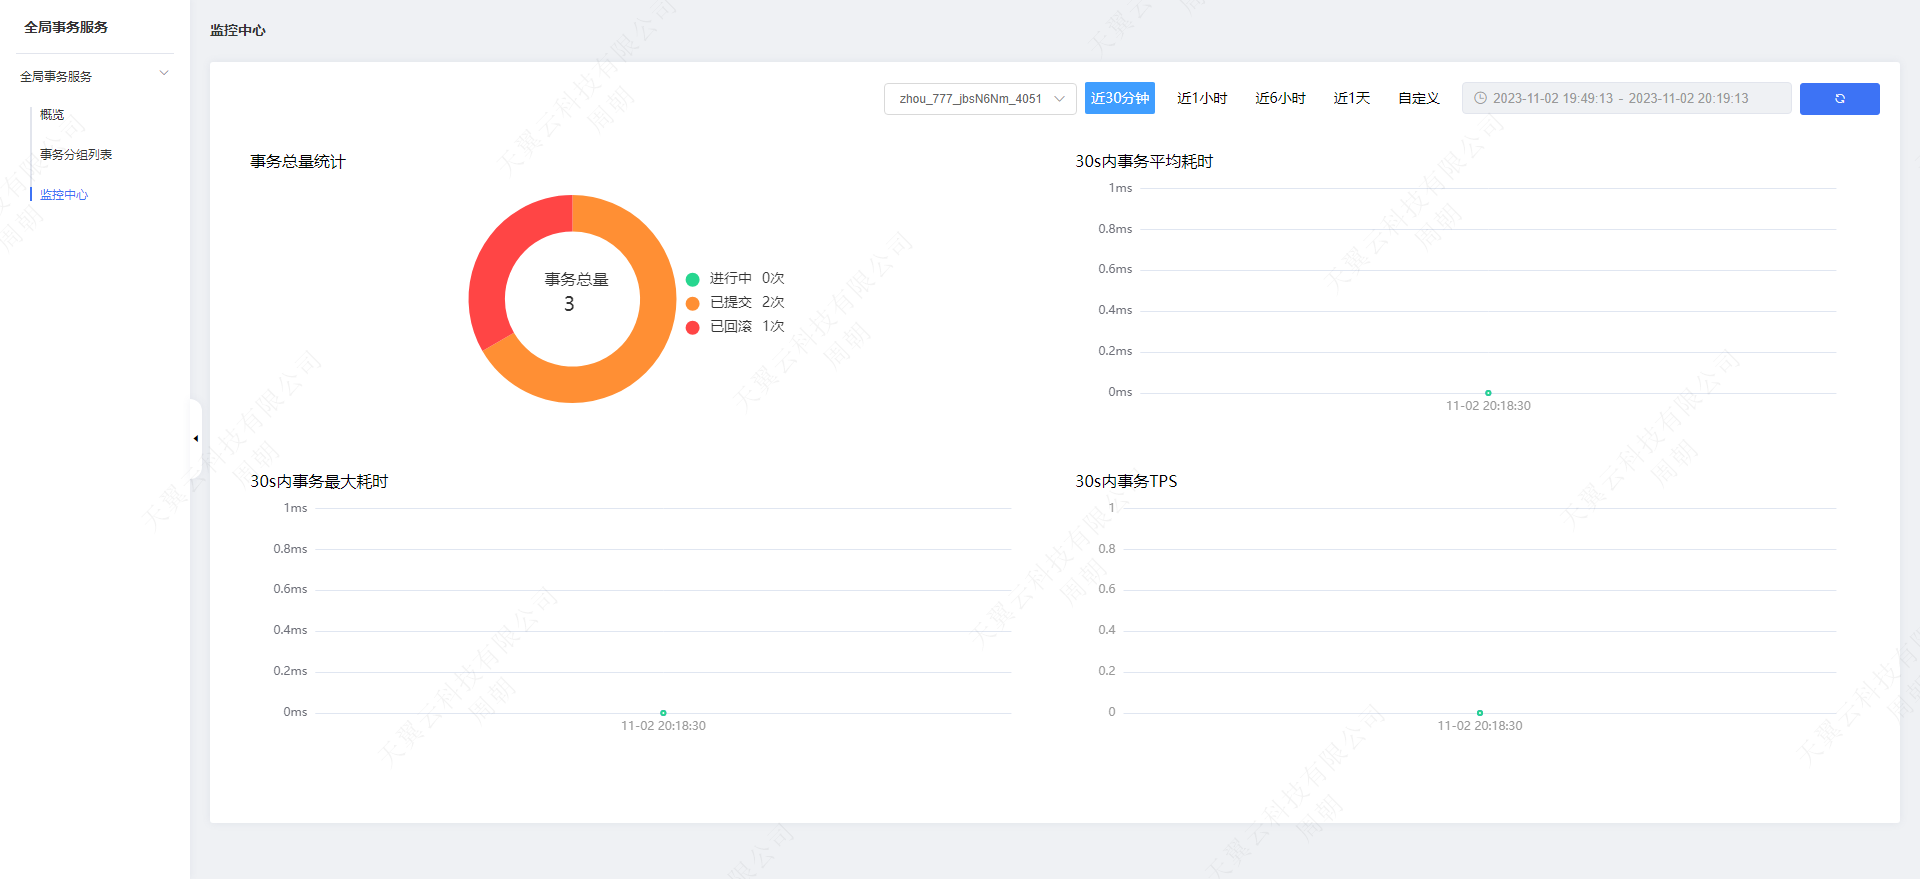Screen dimensions: 1921x880
Task: Click the date range input field
Action: pos(1626,98)
